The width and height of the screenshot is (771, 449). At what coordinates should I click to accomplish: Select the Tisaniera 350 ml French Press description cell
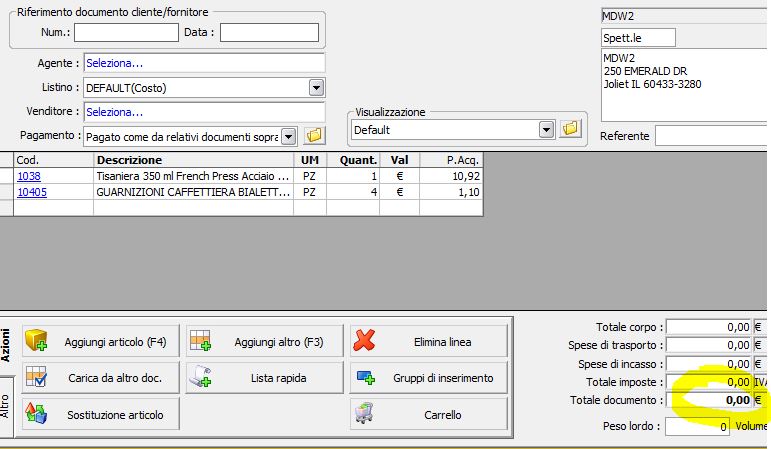[x=193, y=176]
